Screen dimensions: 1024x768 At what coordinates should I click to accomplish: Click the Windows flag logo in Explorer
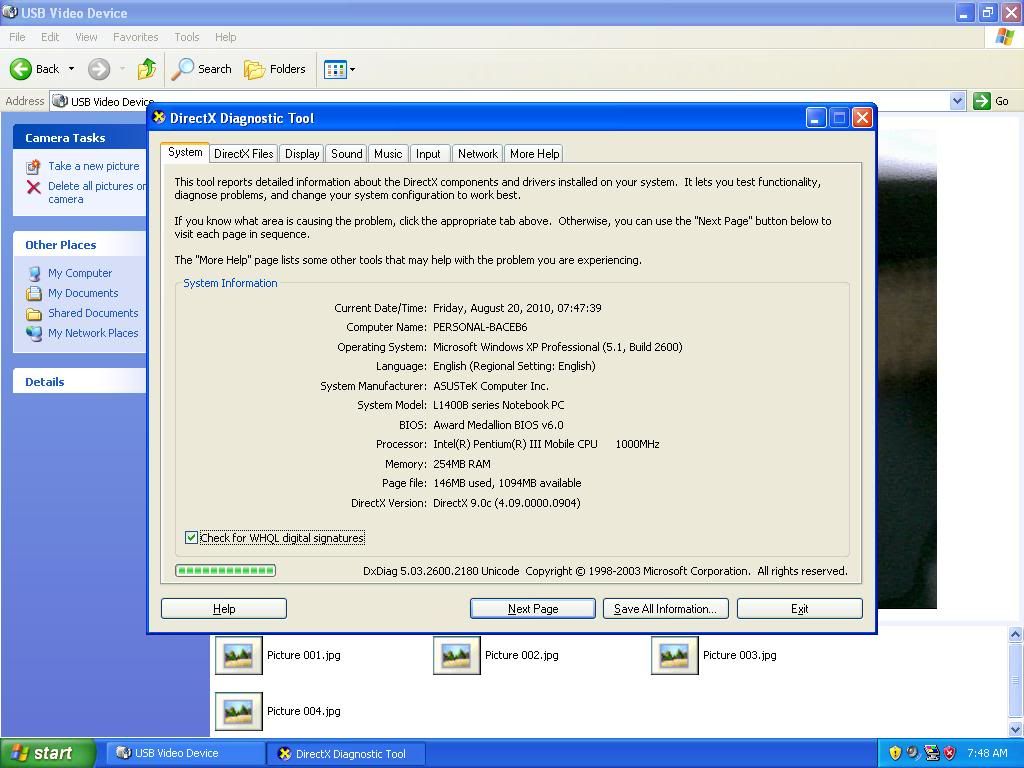[x=1004, y=37]
